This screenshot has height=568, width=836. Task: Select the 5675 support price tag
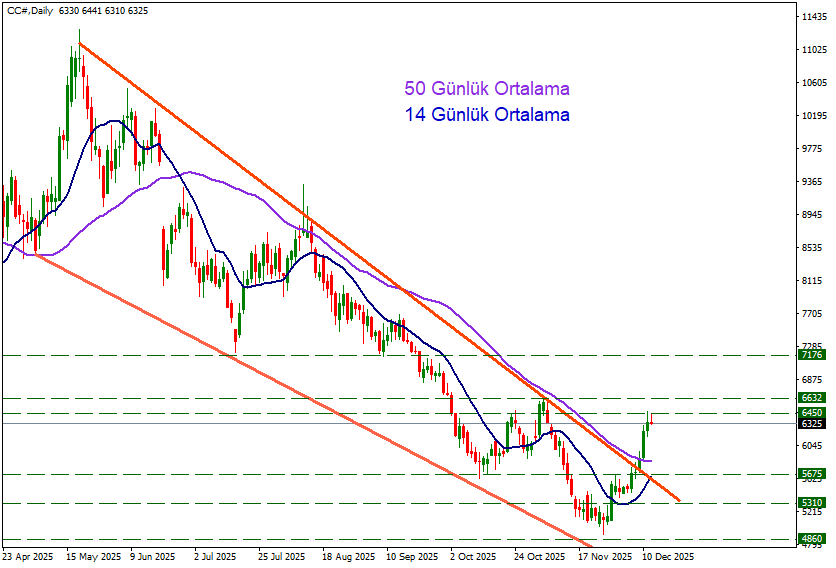(x=812, y=474)
